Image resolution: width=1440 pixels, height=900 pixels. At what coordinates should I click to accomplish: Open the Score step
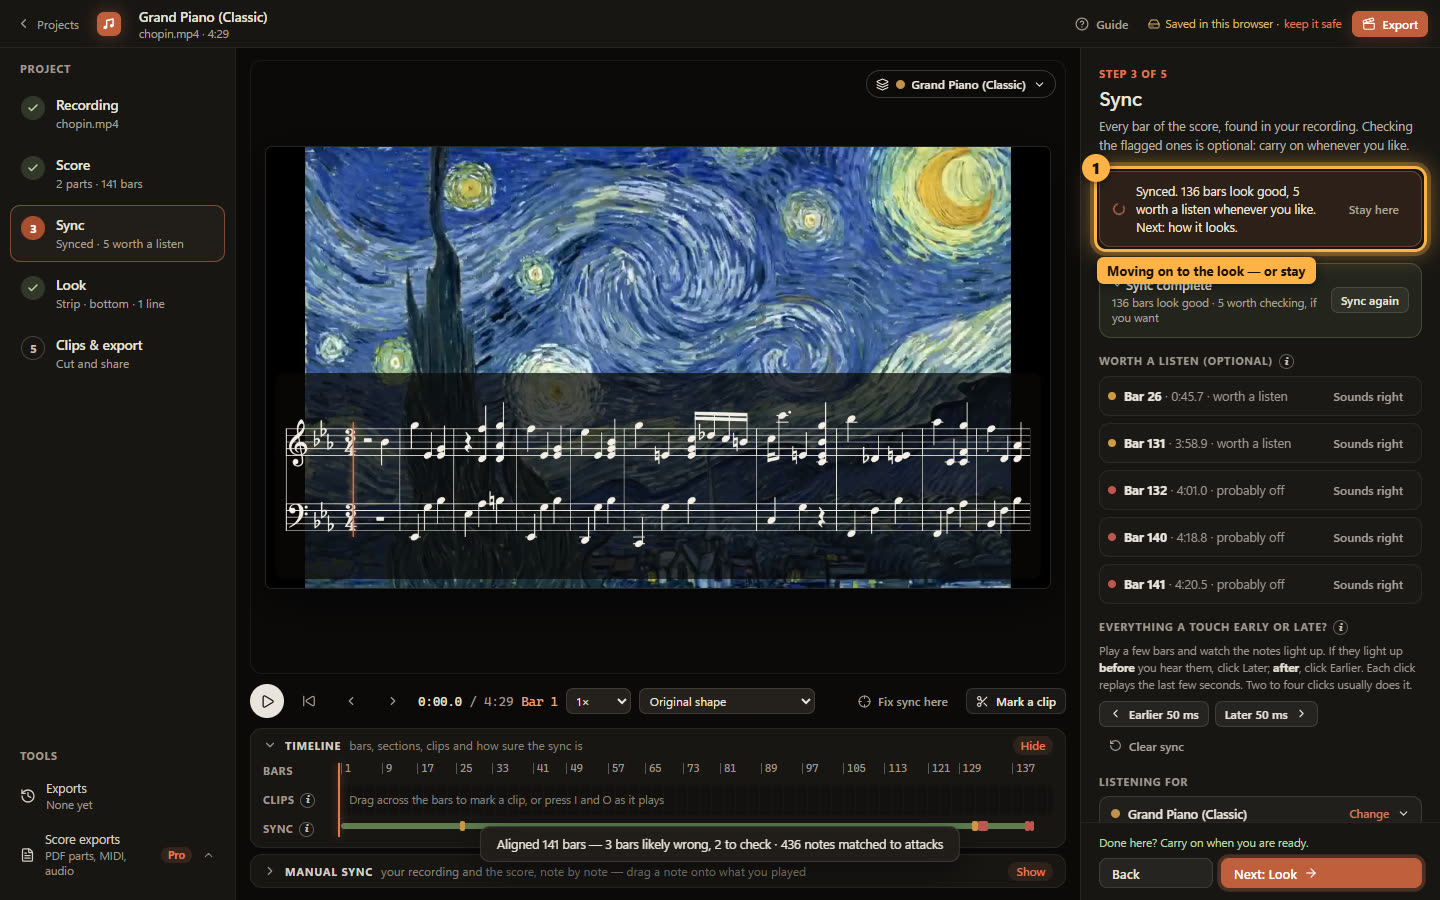tap(117, 174)
